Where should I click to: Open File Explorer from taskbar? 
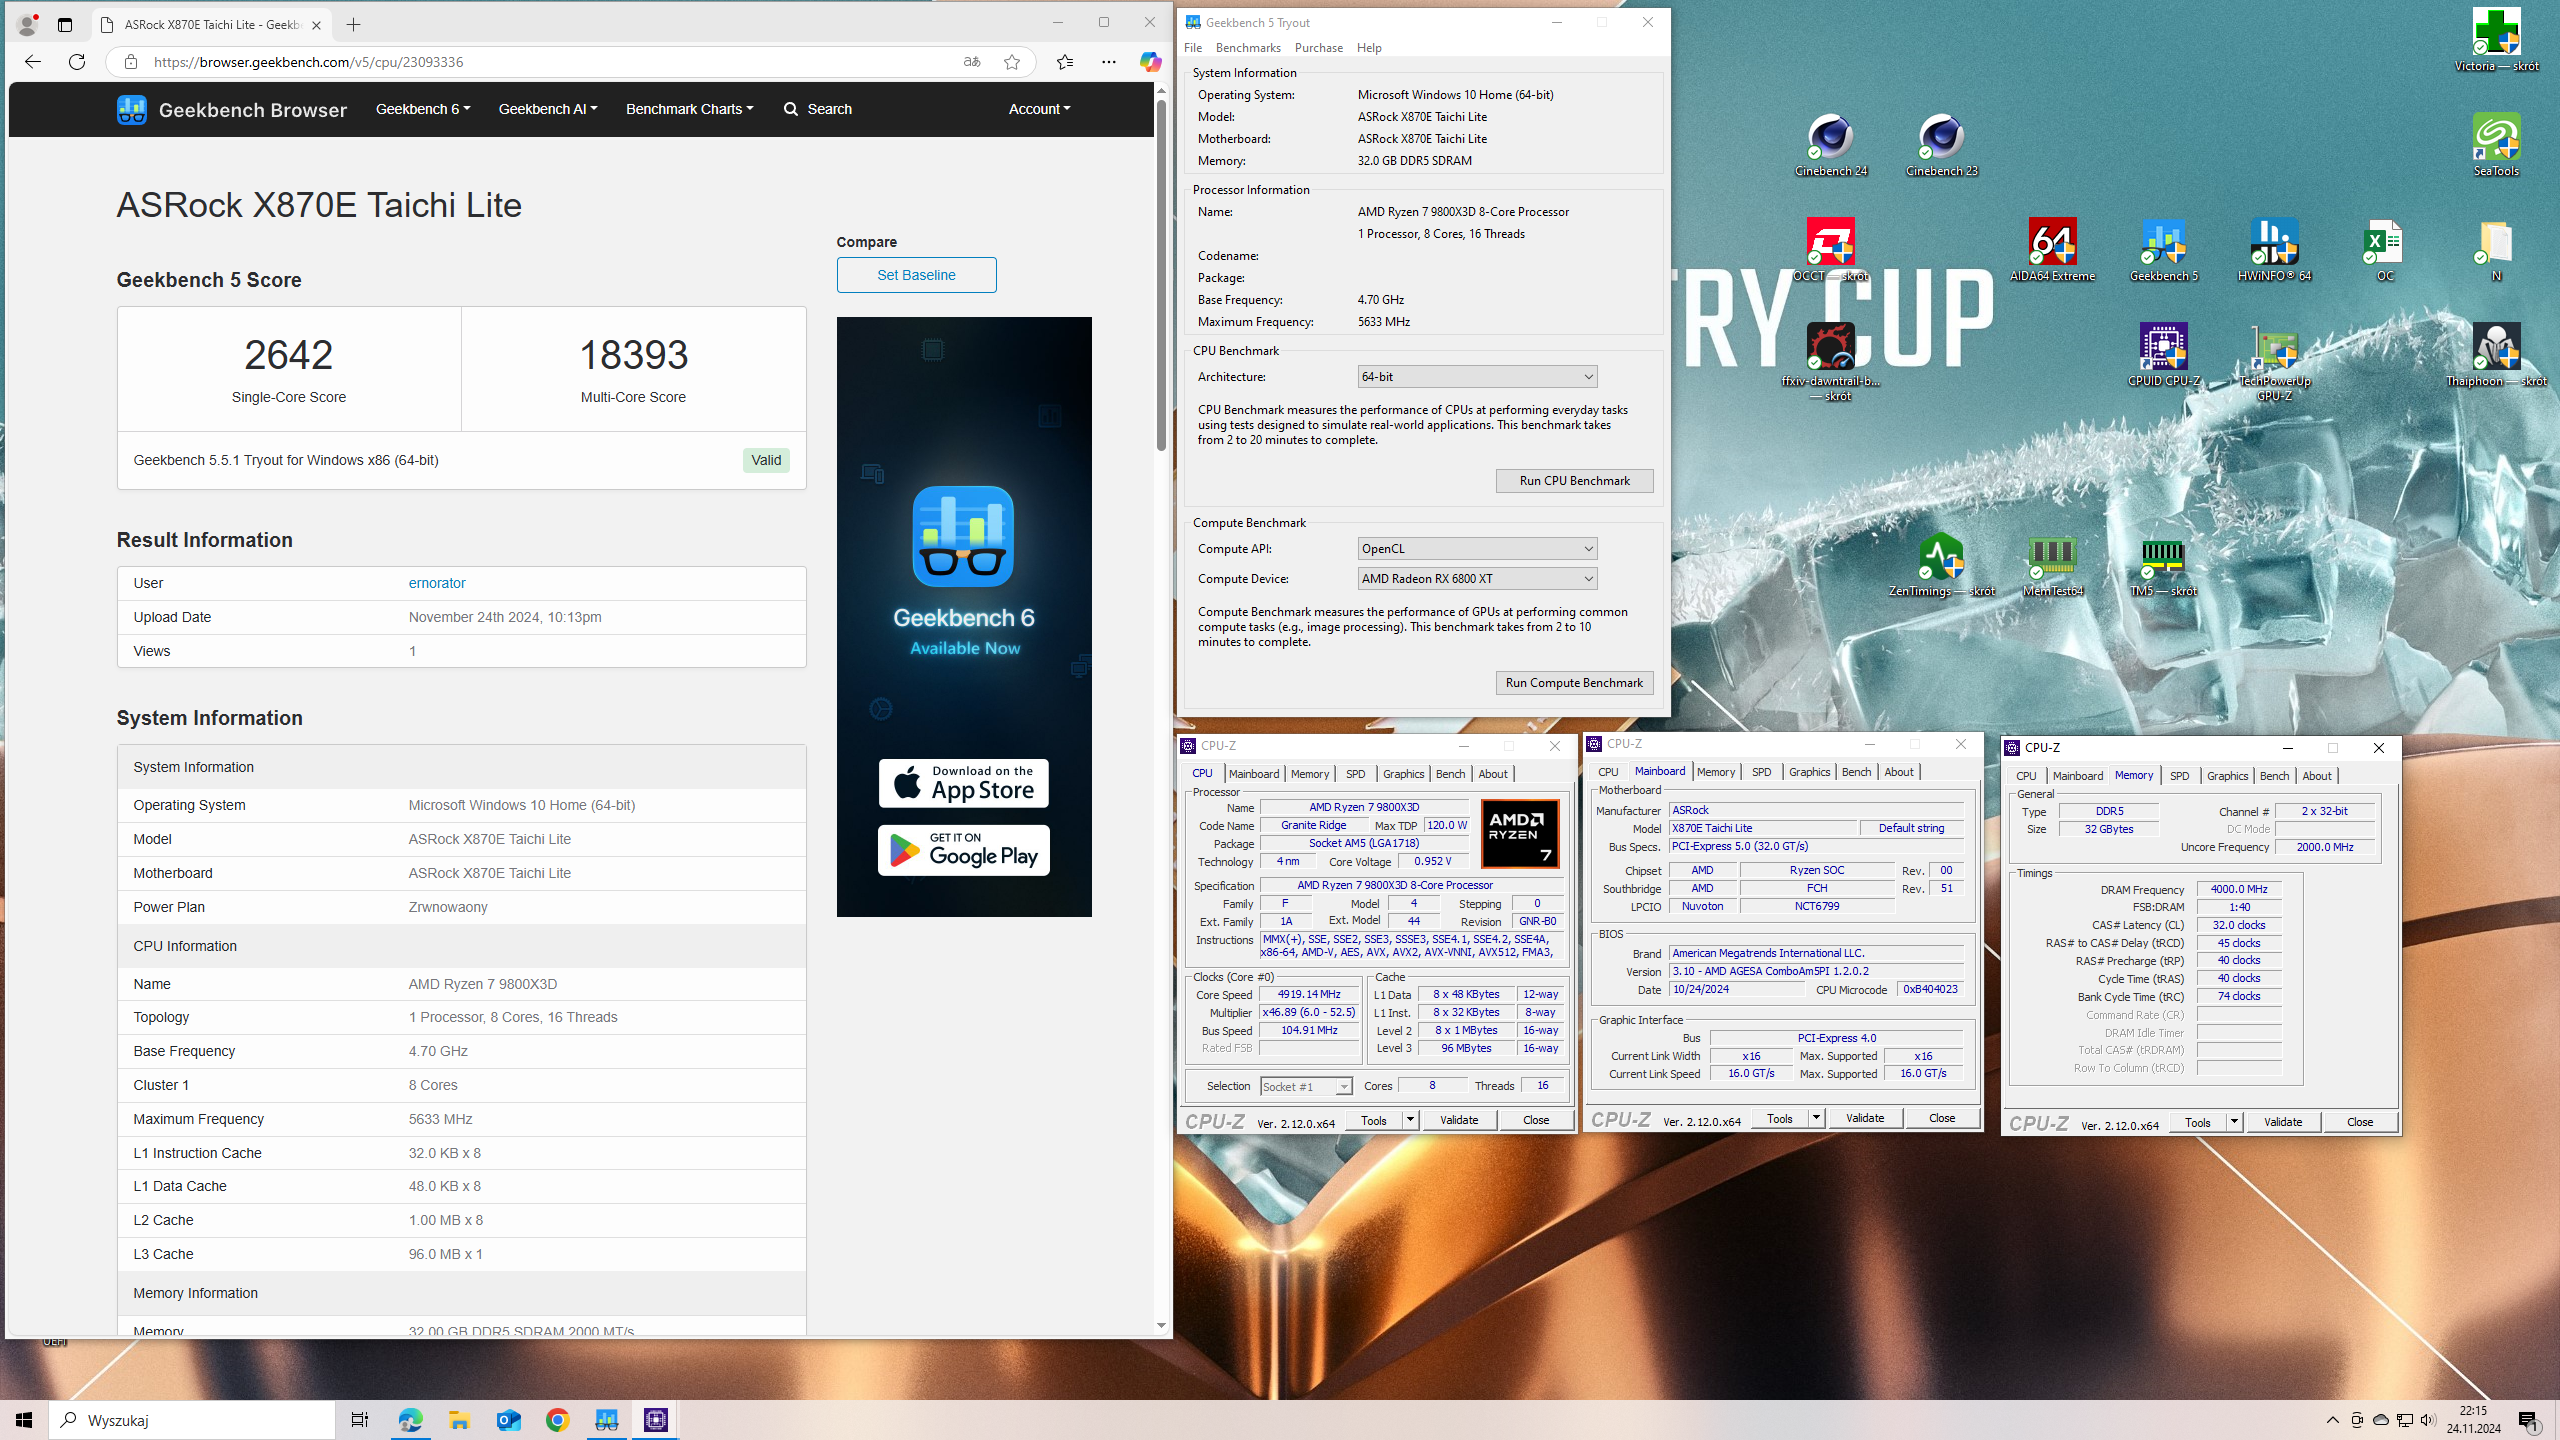coord(459,1420)
